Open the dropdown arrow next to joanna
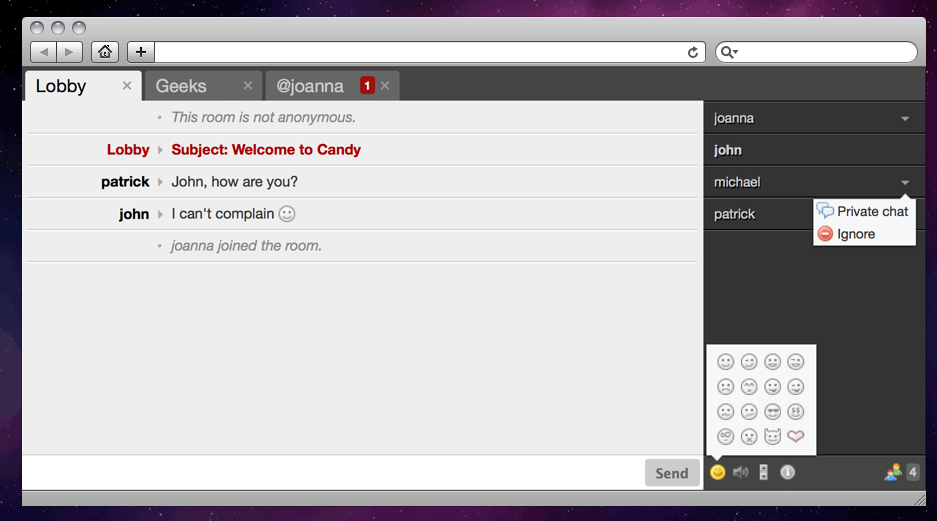The width and height of the screenshot is (937, 521). 905,119
